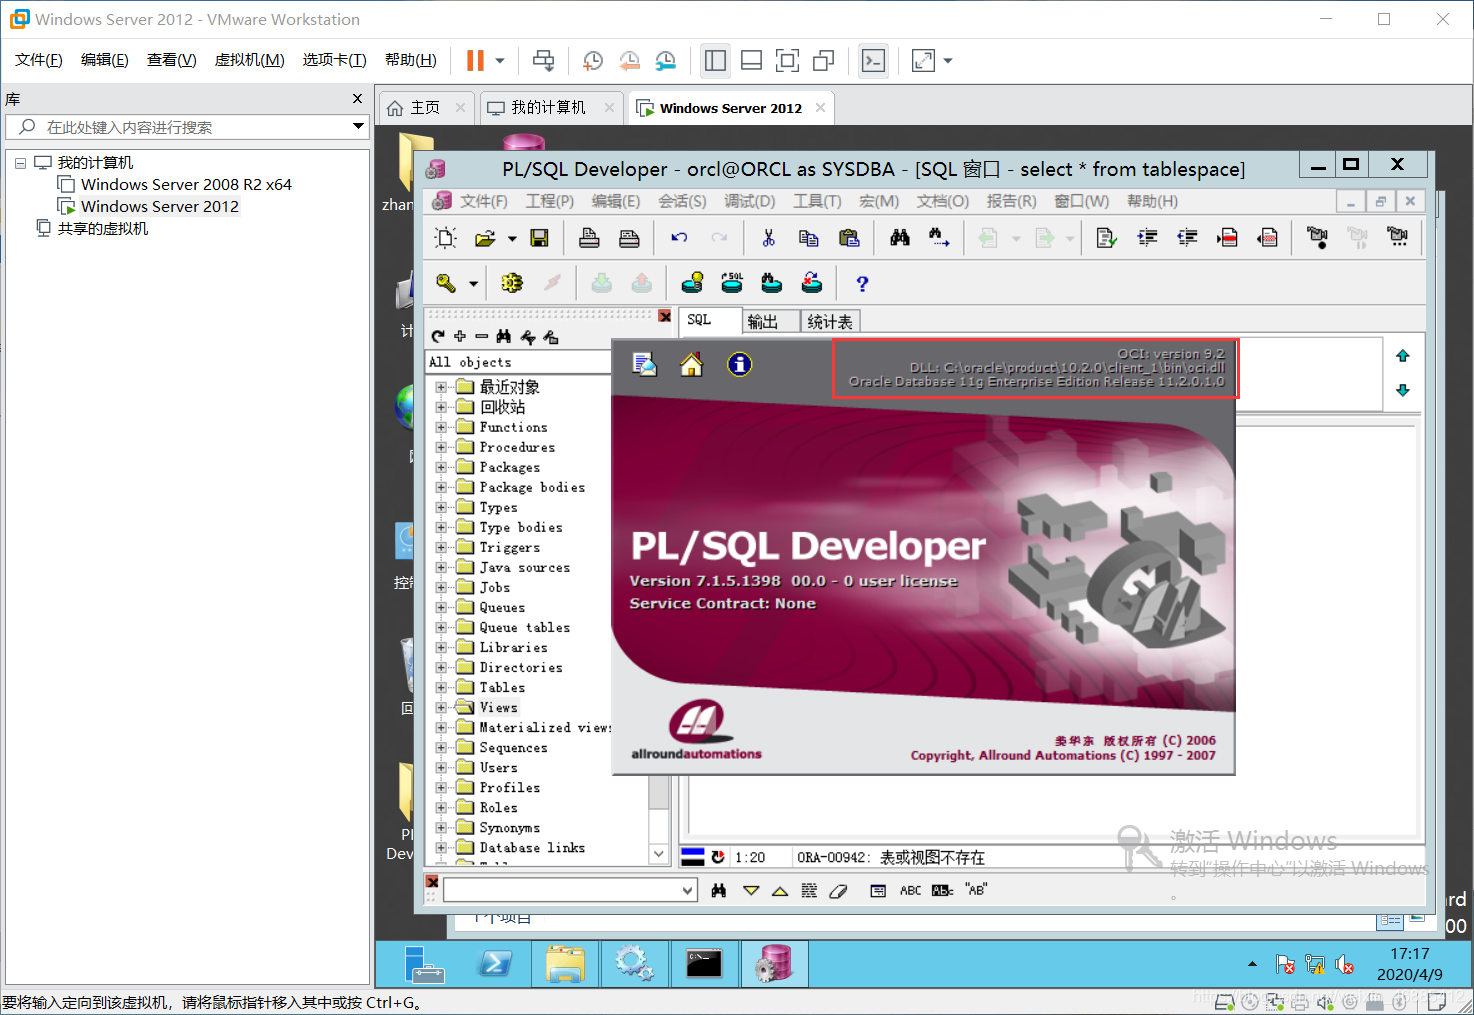Click the Record macro camera icon
Screen dimensions: 1474x1015
tap(1317, 238)
